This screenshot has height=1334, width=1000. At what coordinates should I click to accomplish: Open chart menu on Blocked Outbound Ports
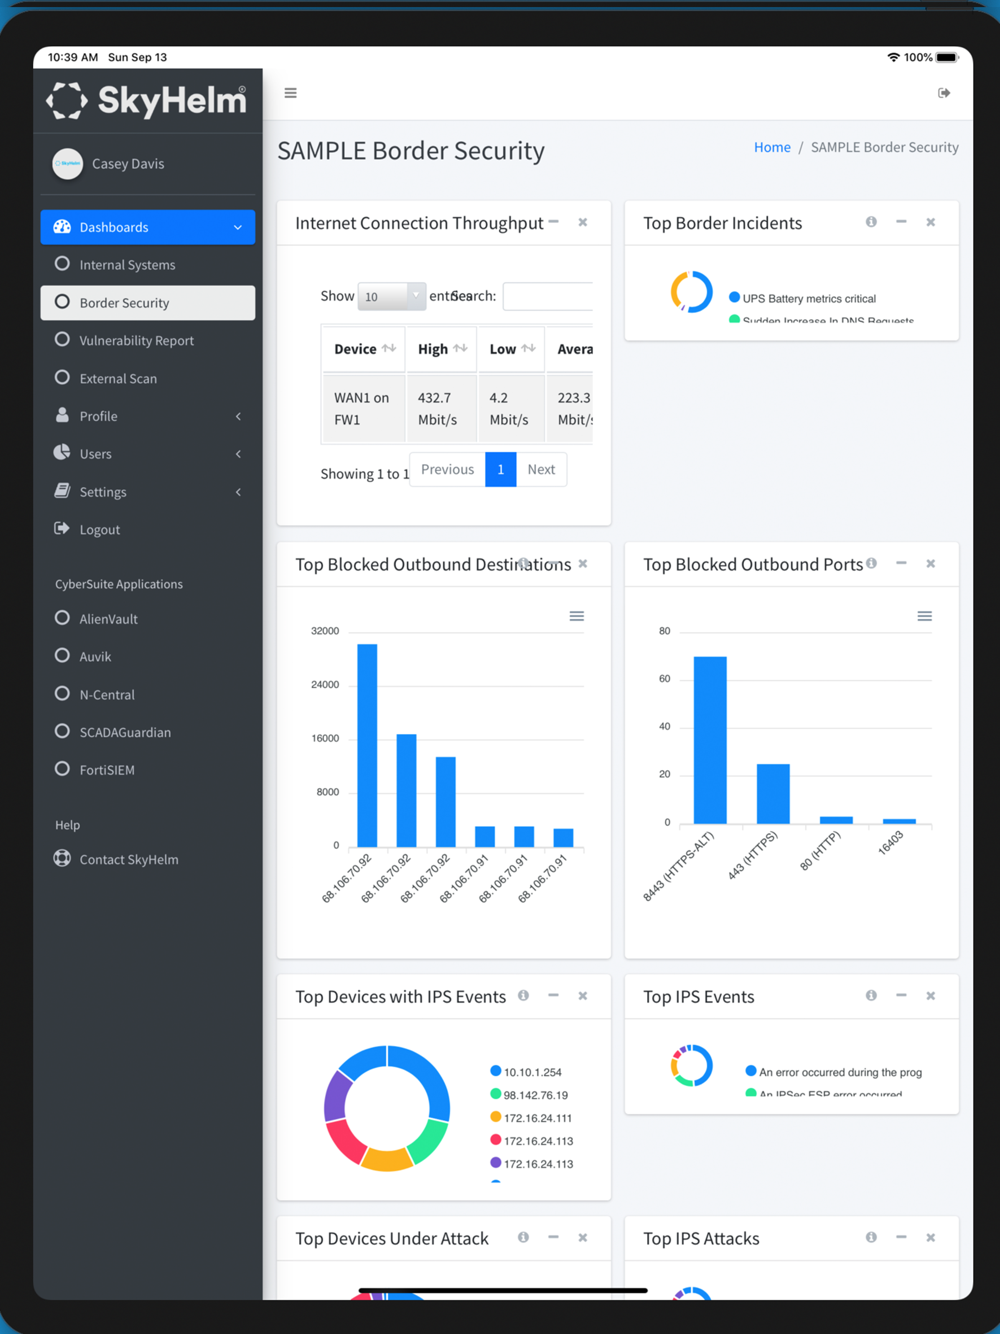pos(925,616)
